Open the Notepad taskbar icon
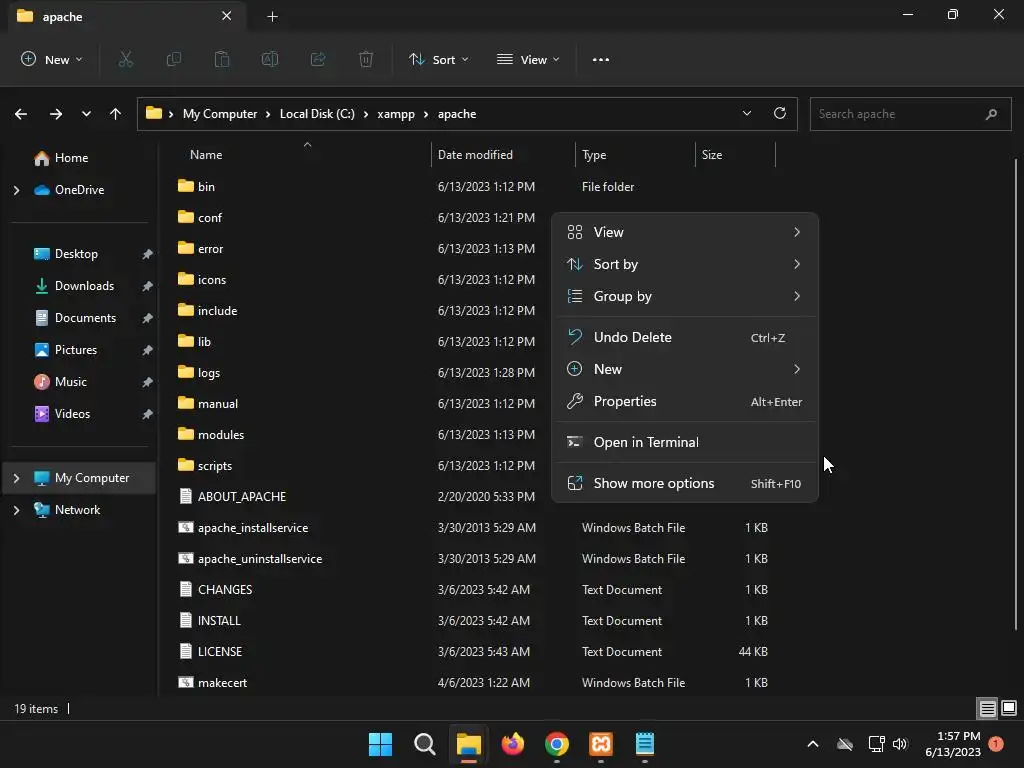The image size is (1024, 768). [x=645, y=744]
